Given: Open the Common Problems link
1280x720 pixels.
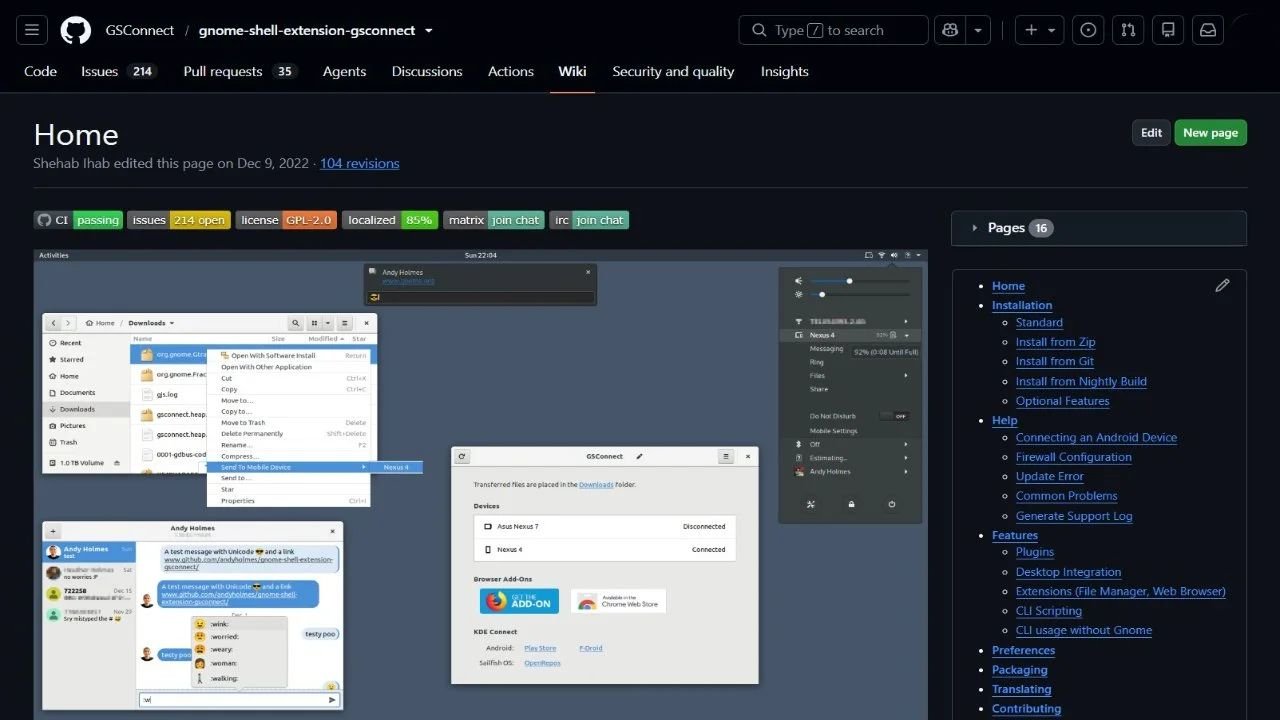Looking at the screenshot, I should point(1066,496).
